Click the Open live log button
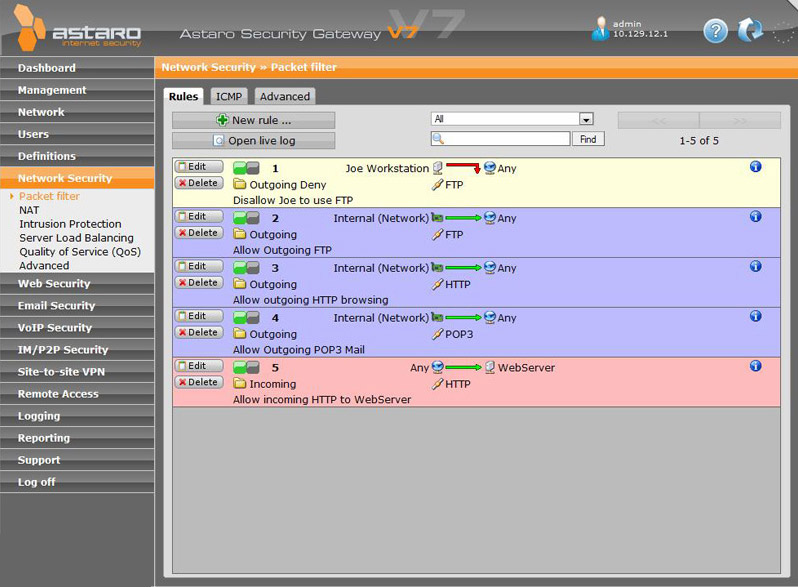Image resolution: width=798 pixels, height=587 pixels. [253, 141]
